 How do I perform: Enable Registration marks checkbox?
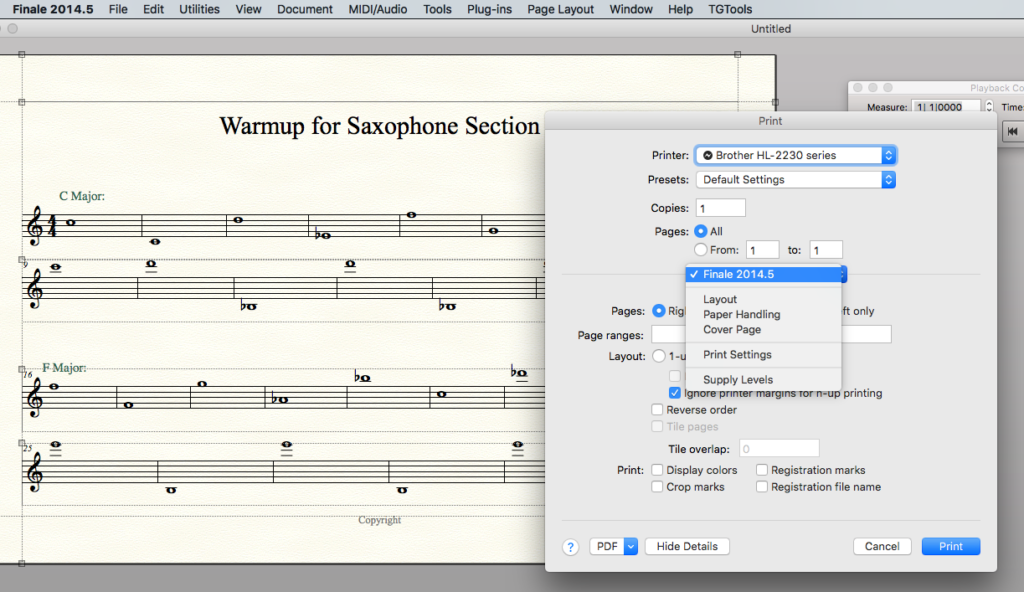tap(762, 470)
